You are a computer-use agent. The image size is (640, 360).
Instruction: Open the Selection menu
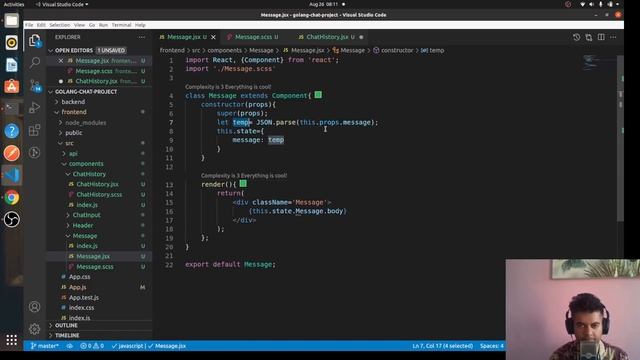[60, 25]
